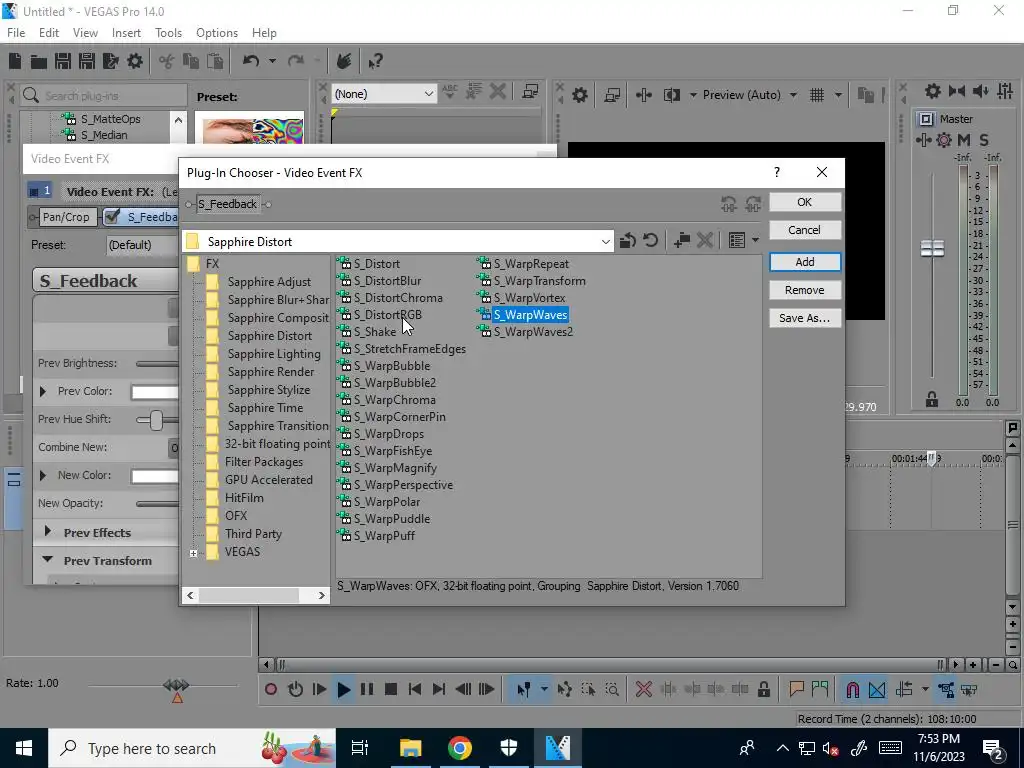Click the What's This help cursor icon
This screenshot has height=768, width=1024.
point(375,61)
